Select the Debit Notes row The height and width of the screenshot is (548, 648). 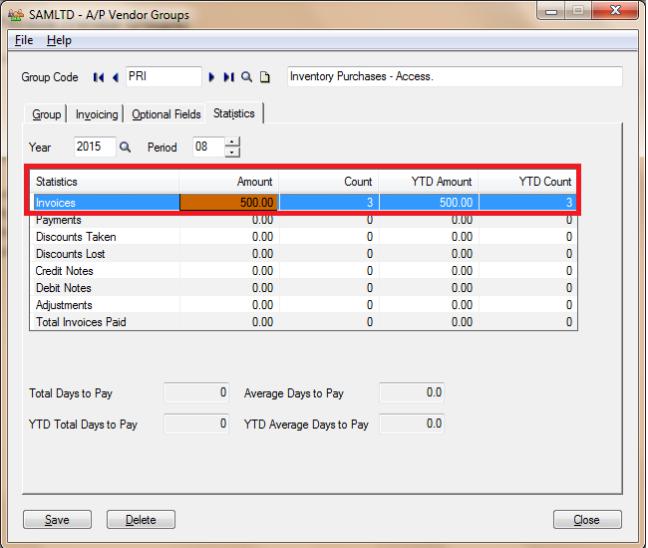point(304,288)
